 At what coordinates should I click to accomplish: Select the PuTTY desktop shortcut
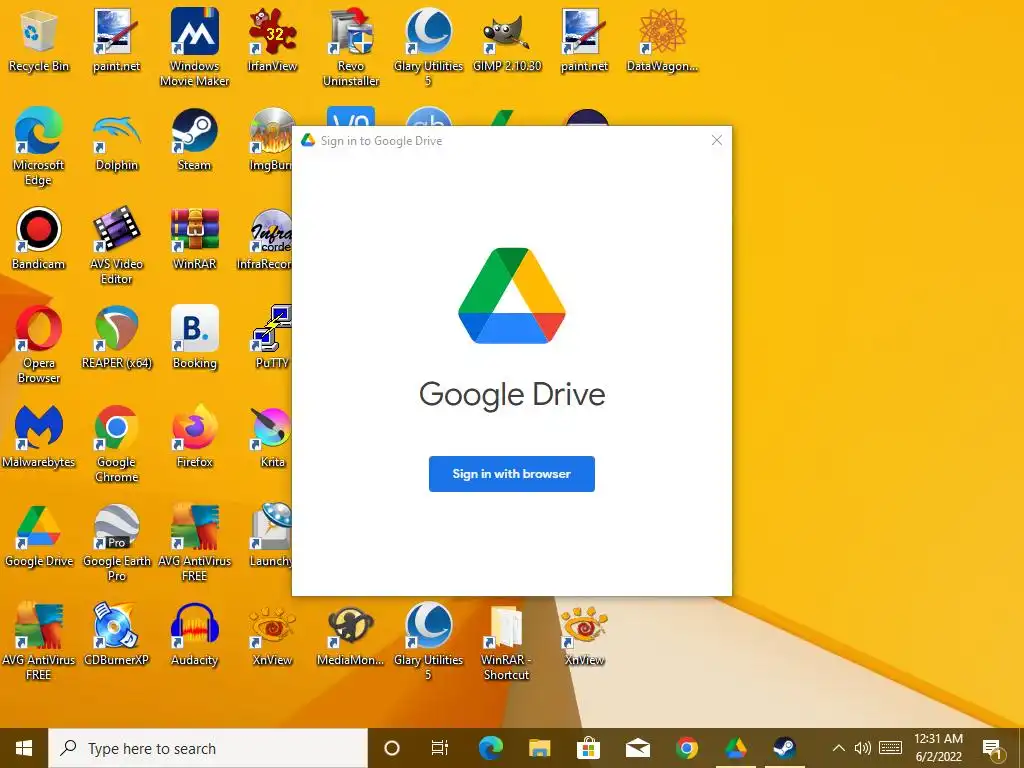click(272, 339)
